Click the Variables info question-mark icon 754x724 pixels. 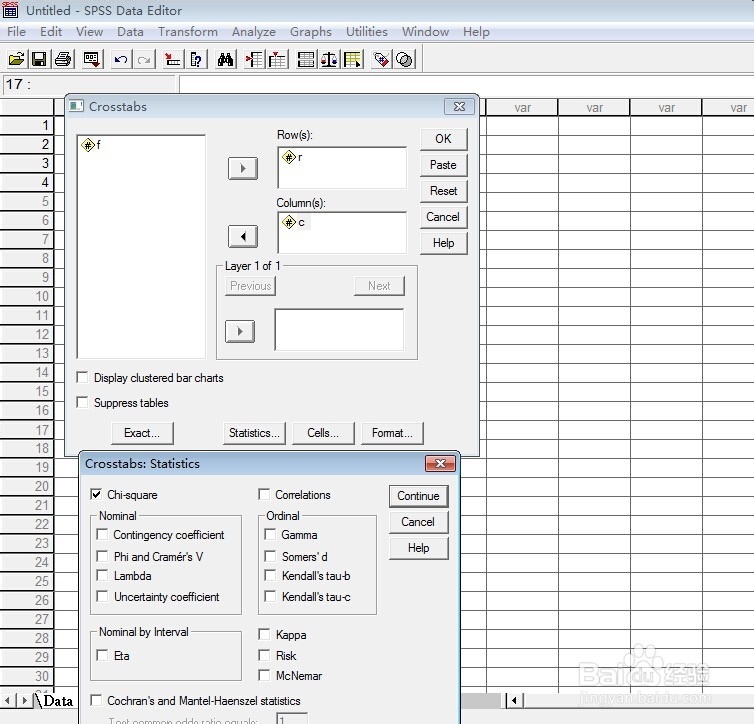click(x=196, y=60)
